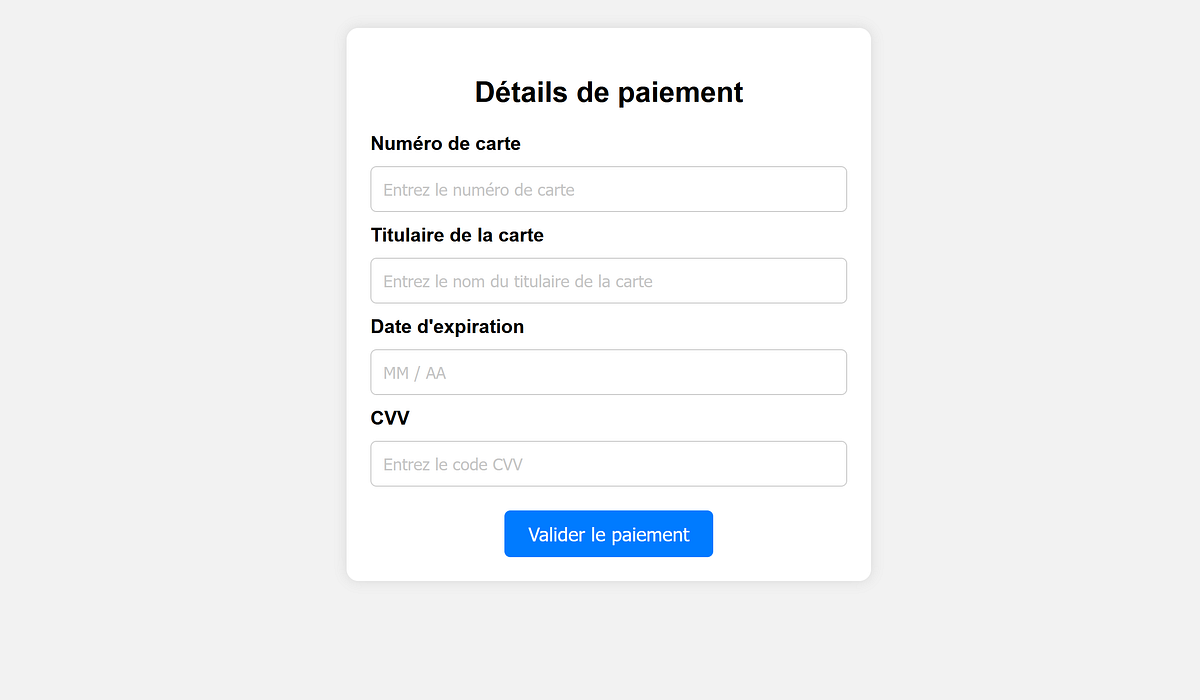The image size is (1200, 700).
Task: Click the 'Titulaire de la carte' label
Action: (457, 235)
